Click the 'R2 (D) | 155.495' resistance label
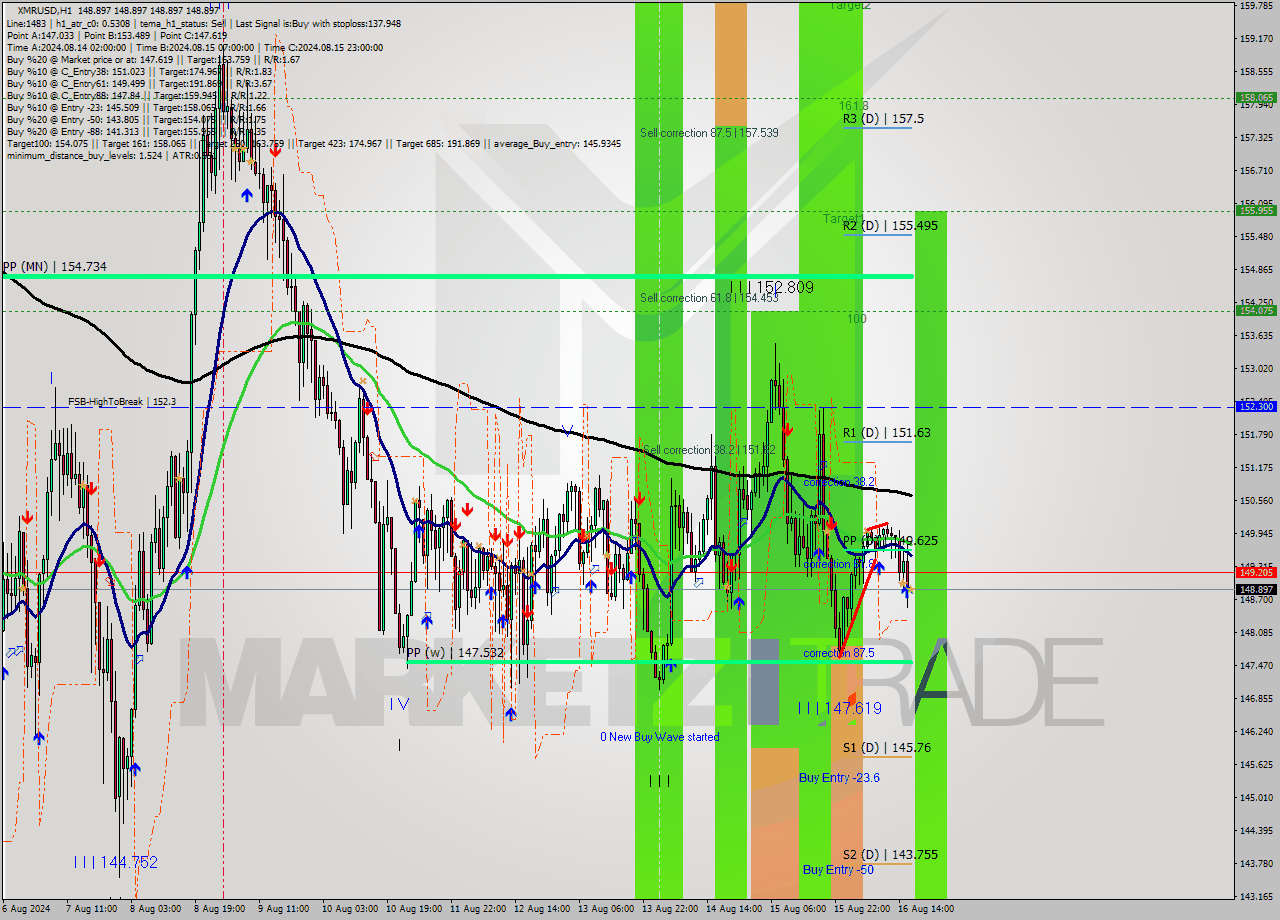This screenshot has height=920, width=1280. [x=890, y=226]
